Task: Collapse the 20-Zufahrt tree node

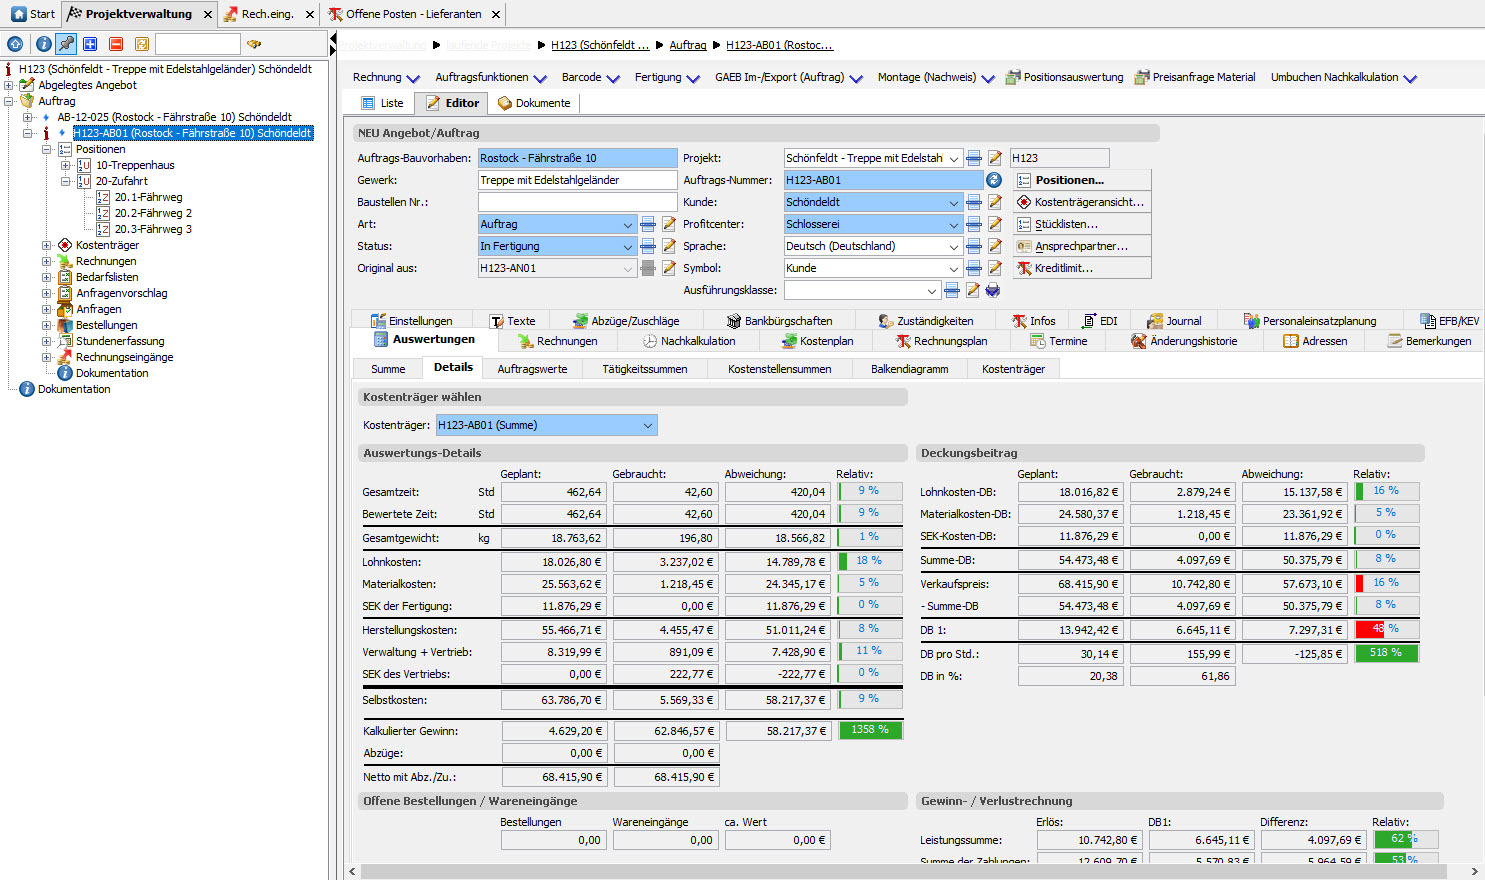Action: click(x=66, y=181)
